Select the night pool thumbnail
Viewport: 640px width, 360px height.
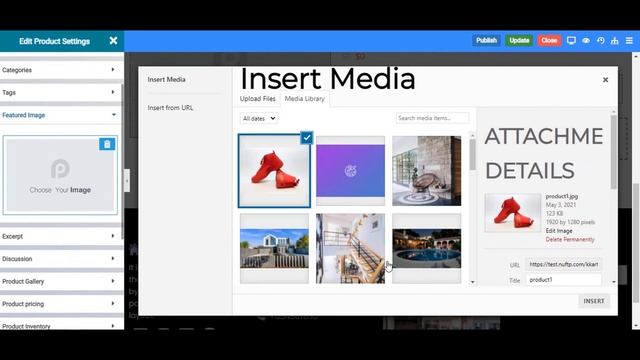tap(427, 248)
